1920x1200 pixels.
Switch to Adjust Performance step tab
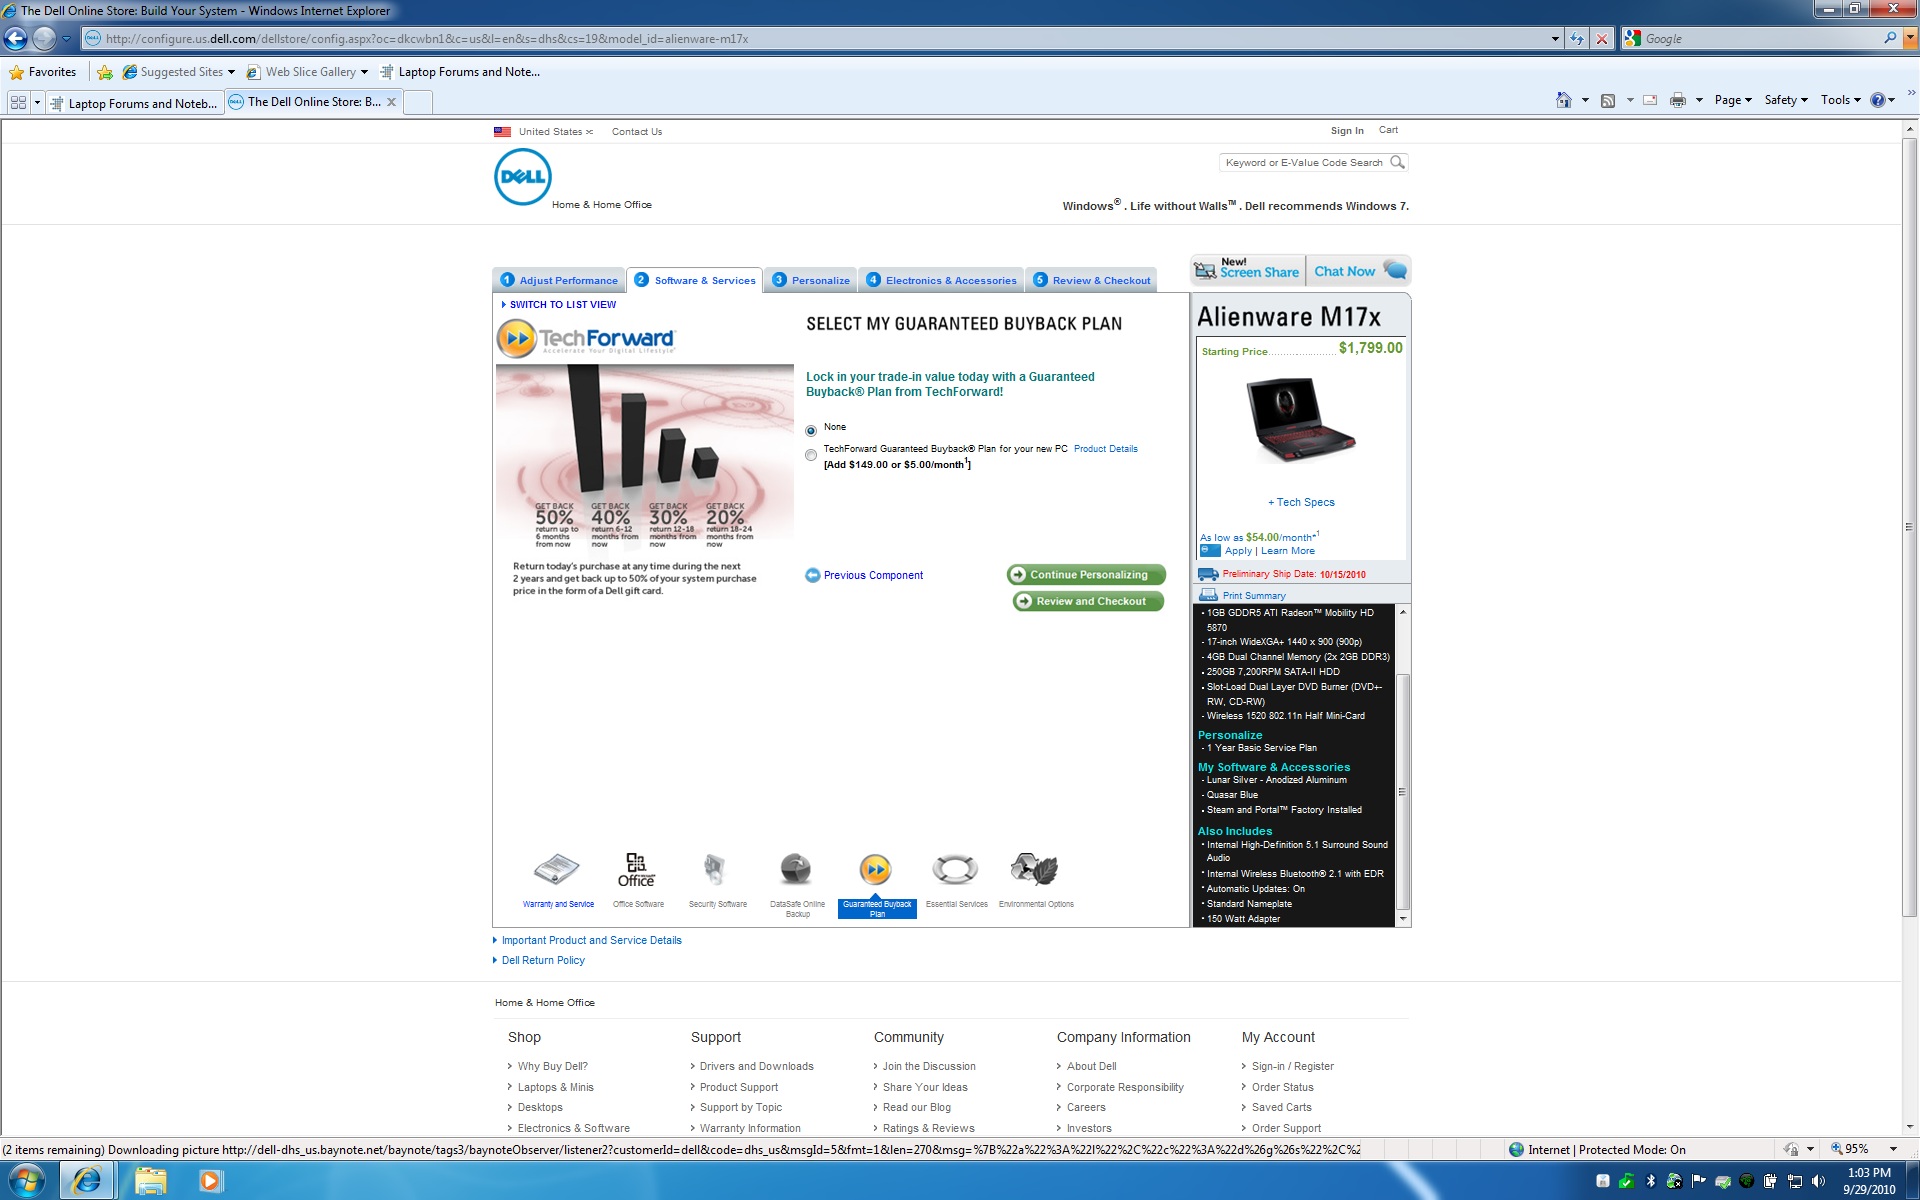tap(559, 280)
